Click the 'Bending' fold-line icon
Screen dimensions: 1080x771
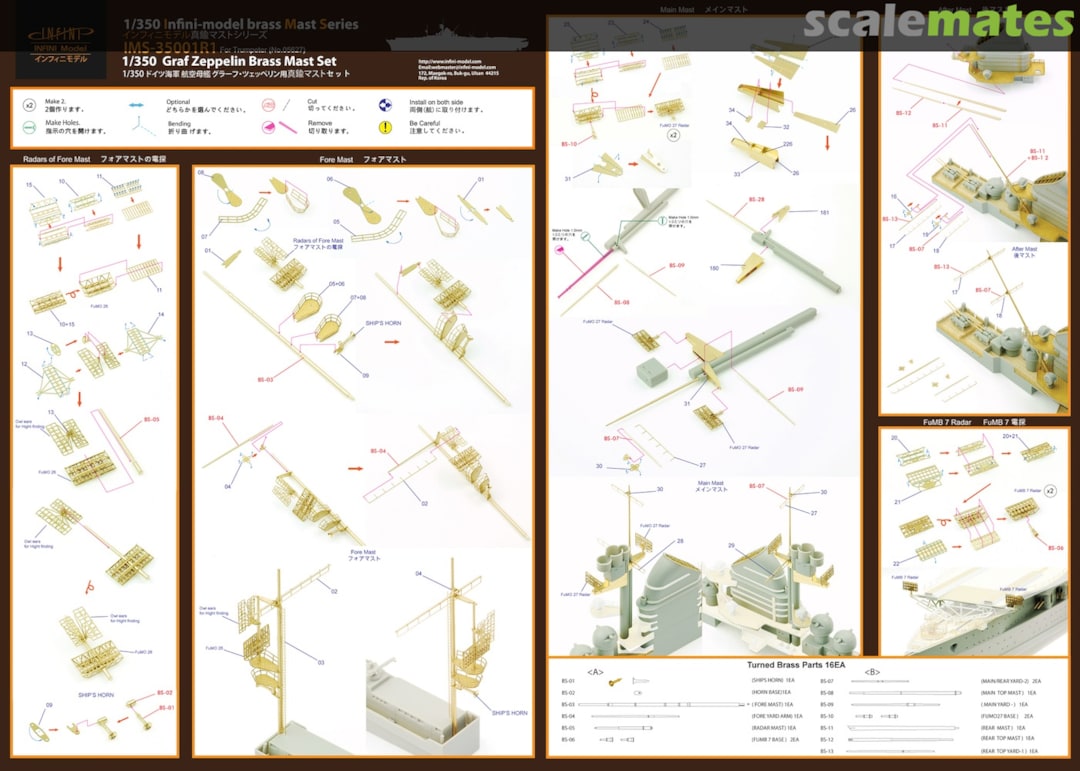point(137,128)
